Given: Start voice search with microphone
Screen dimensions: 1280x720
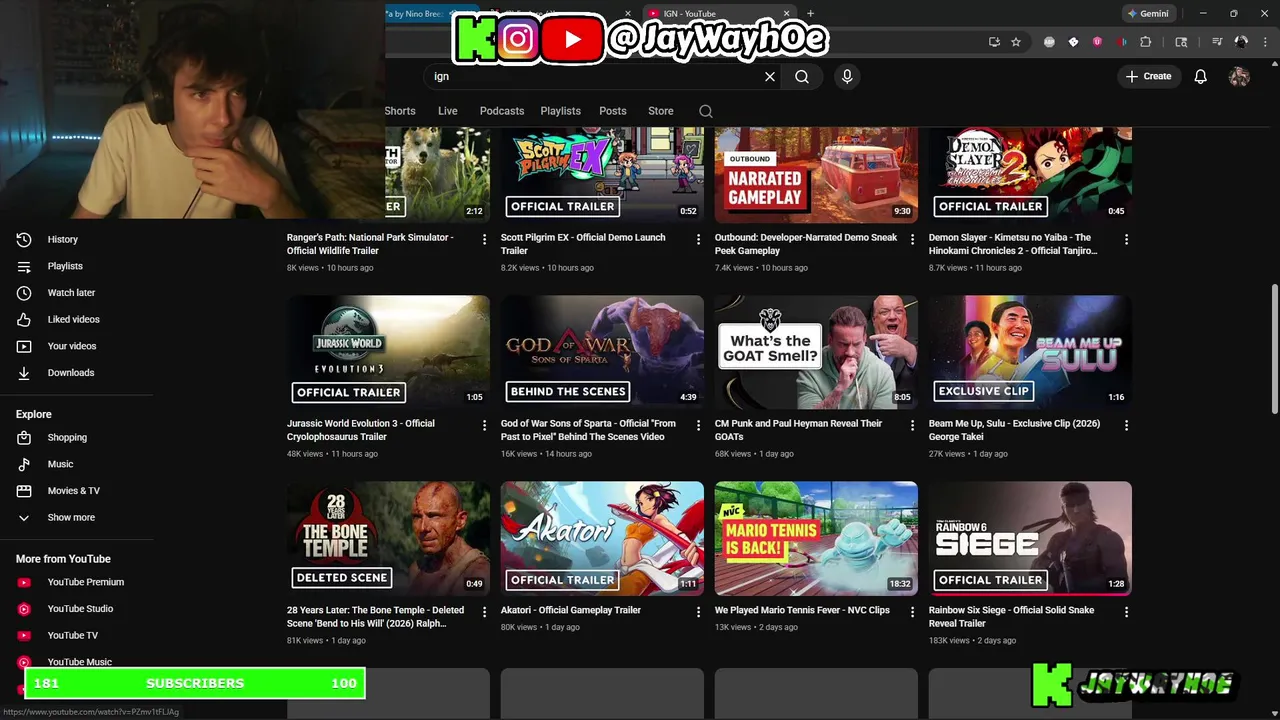Looking at the screenshot, I should point(847,76).
